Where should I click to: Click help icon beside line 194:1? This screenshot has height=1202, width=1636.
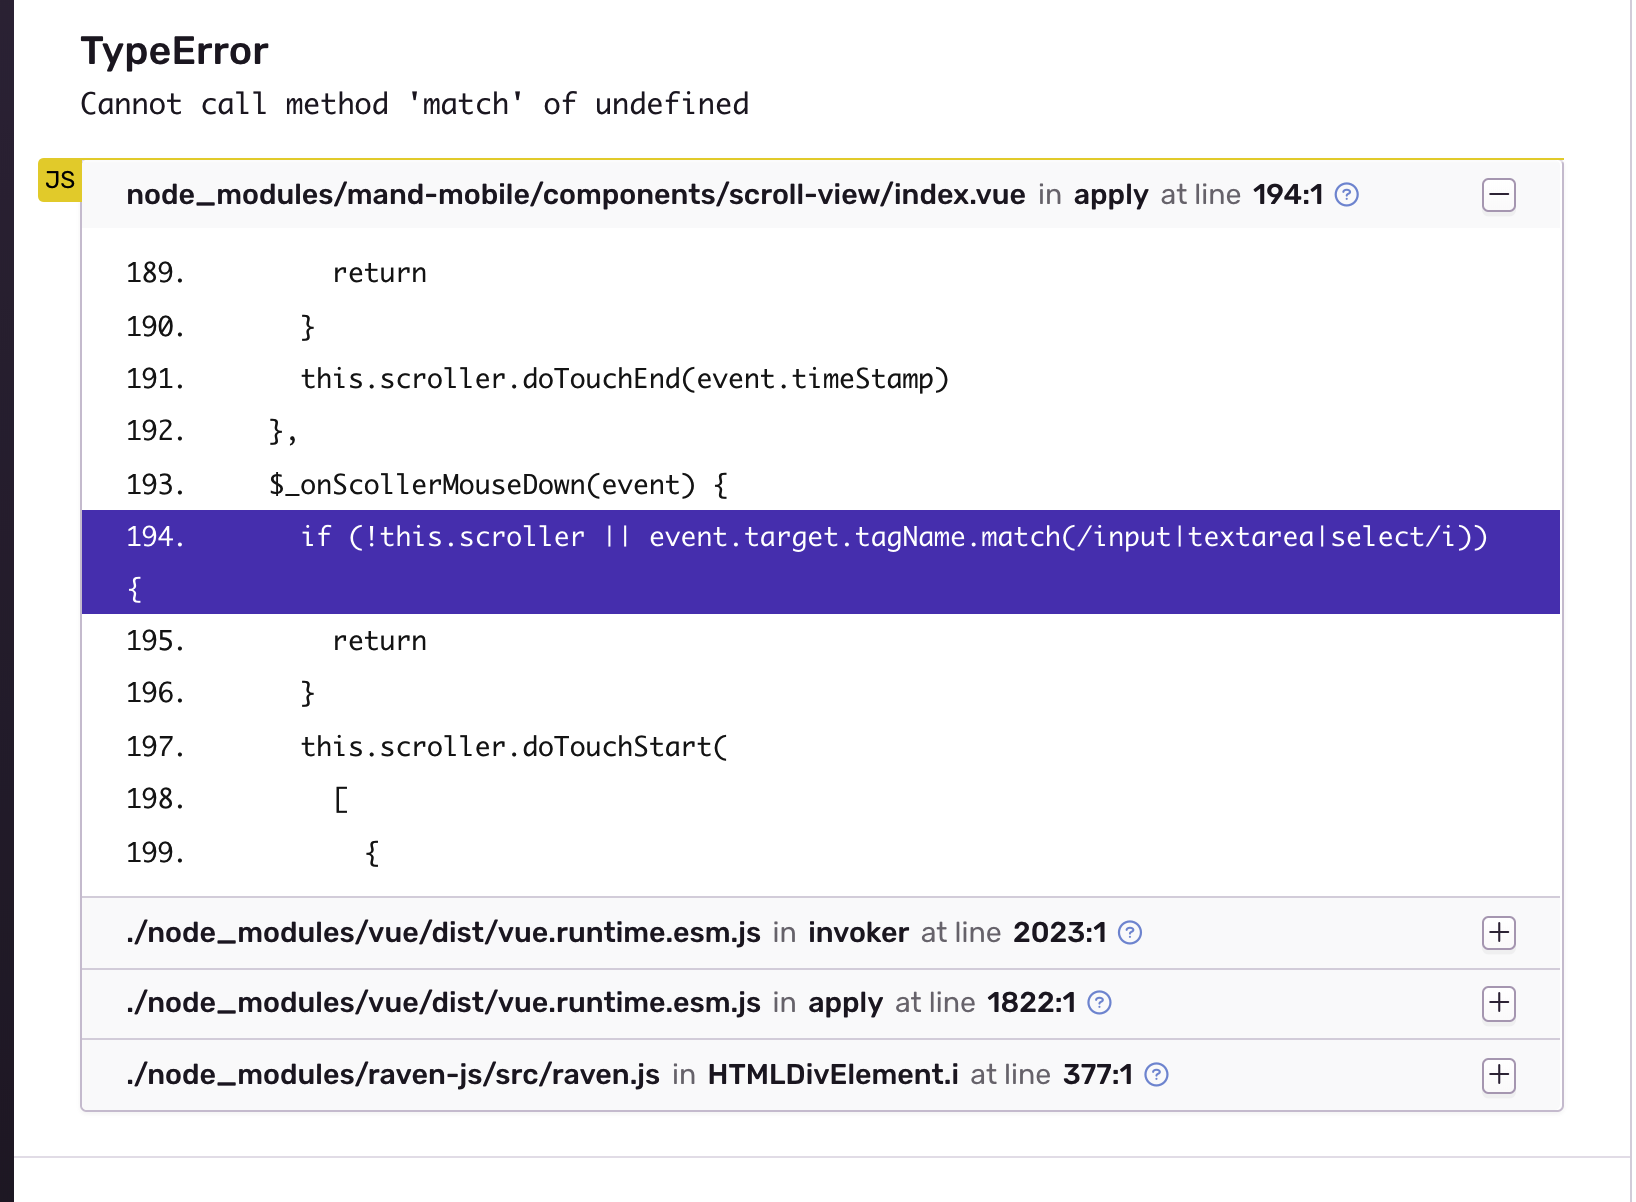tap(1347, 195)
